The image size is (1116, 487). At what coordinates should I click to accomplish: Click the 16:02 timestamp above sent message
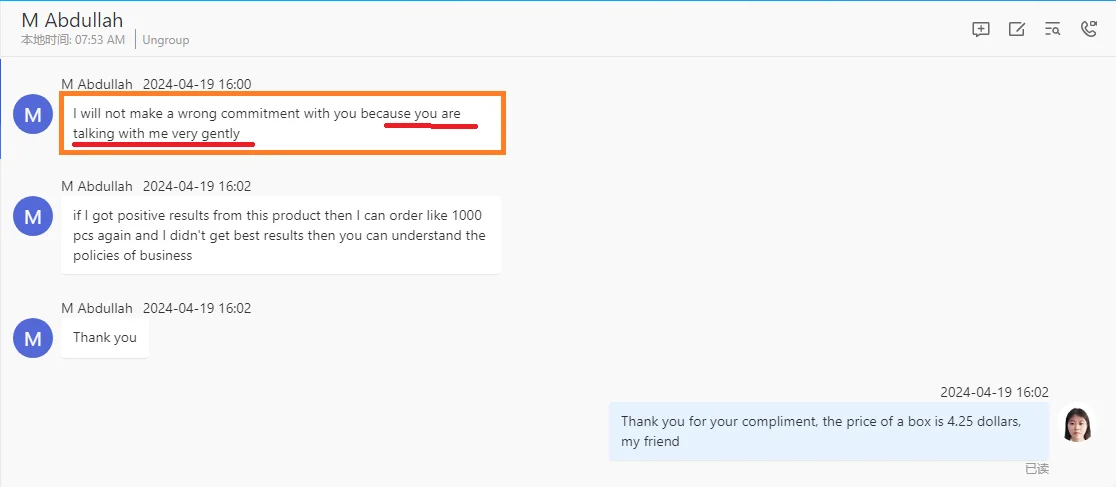click(x=994, y=393)
